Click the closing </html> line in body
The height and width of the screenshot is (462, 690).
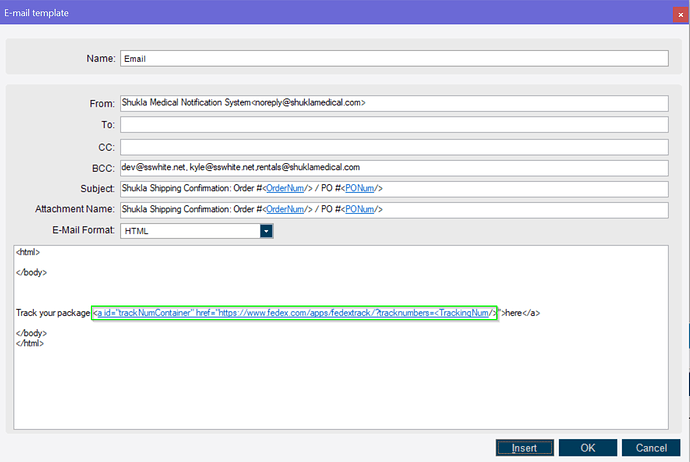(x=30, y=343)
